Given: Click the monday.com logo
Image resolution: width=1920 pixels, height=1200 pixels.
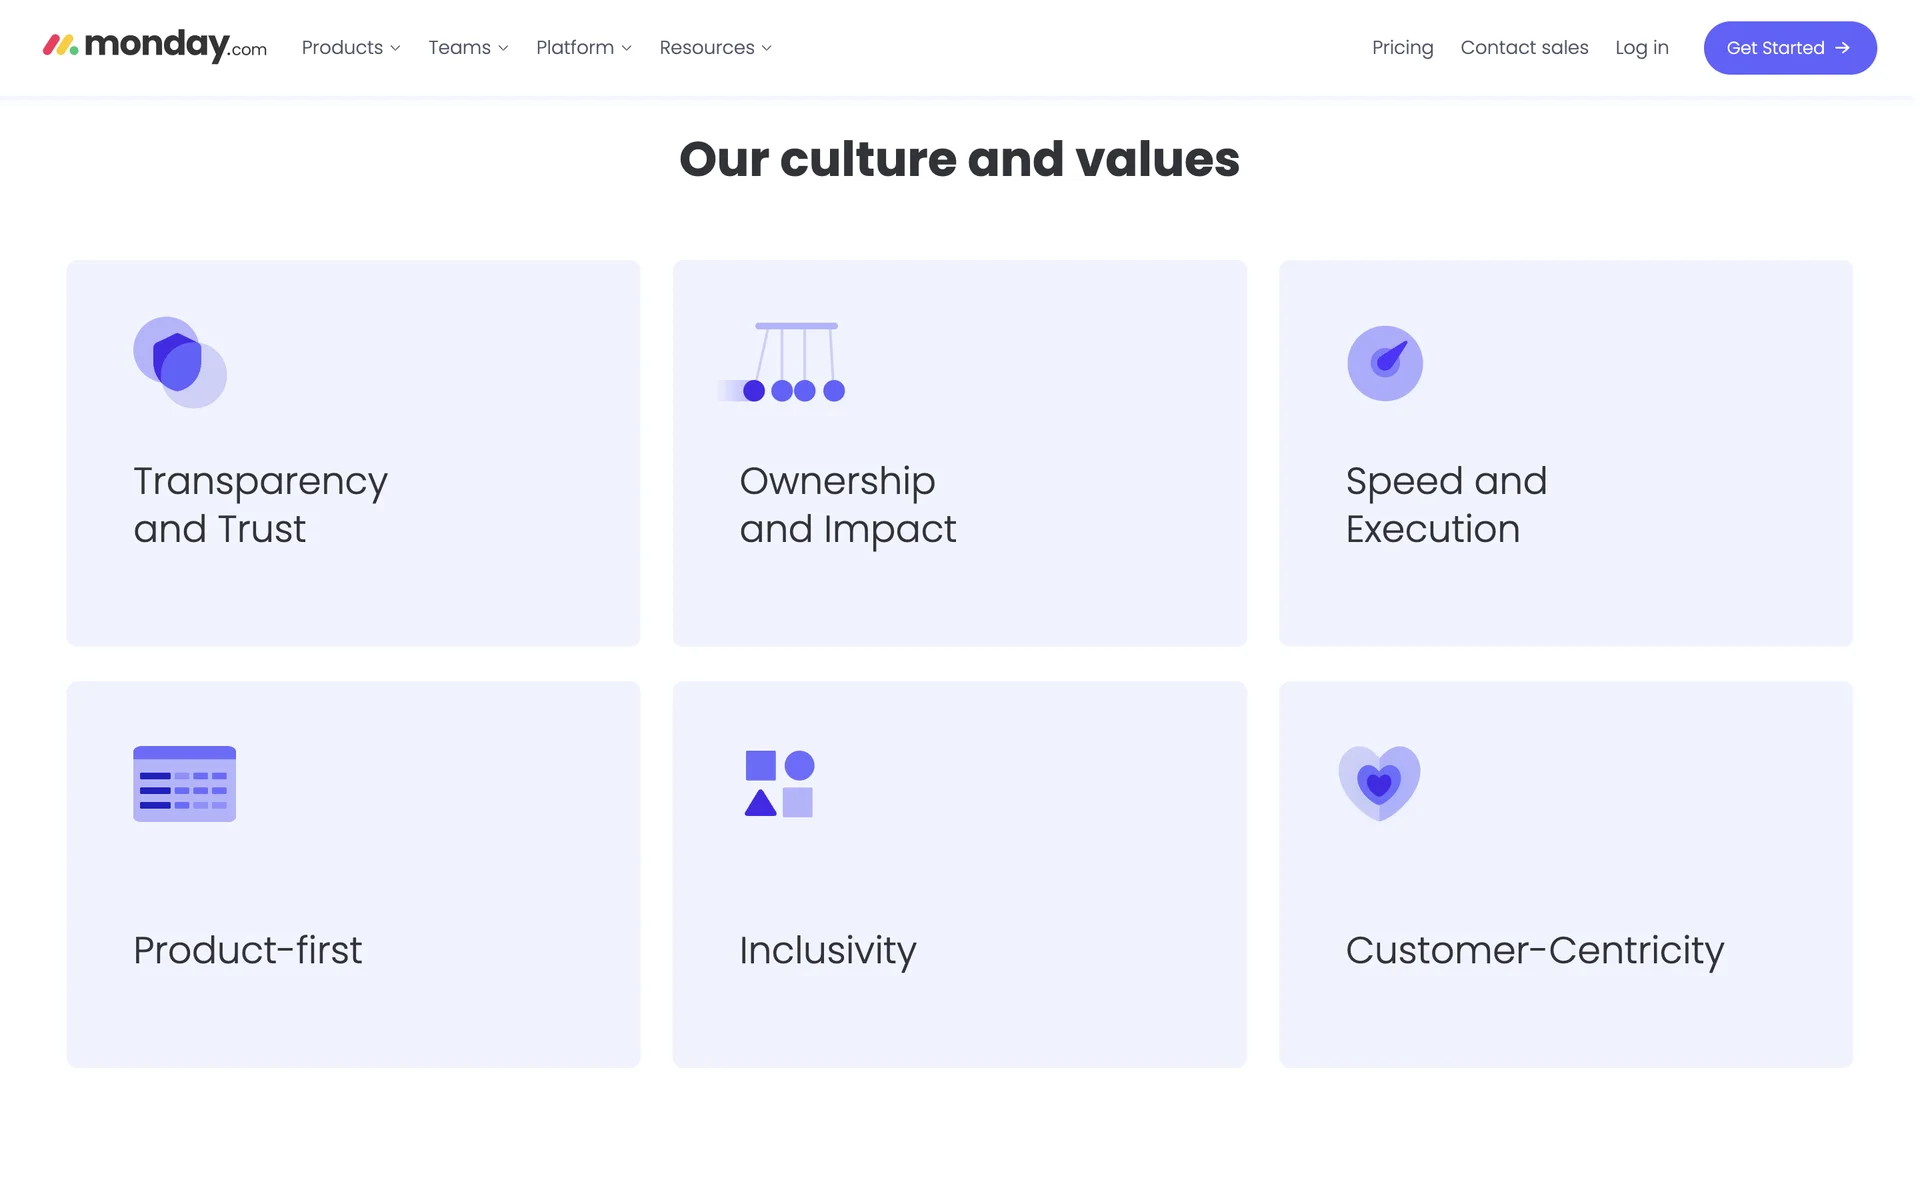Looking at the screenshot, I should coord(155,46).
